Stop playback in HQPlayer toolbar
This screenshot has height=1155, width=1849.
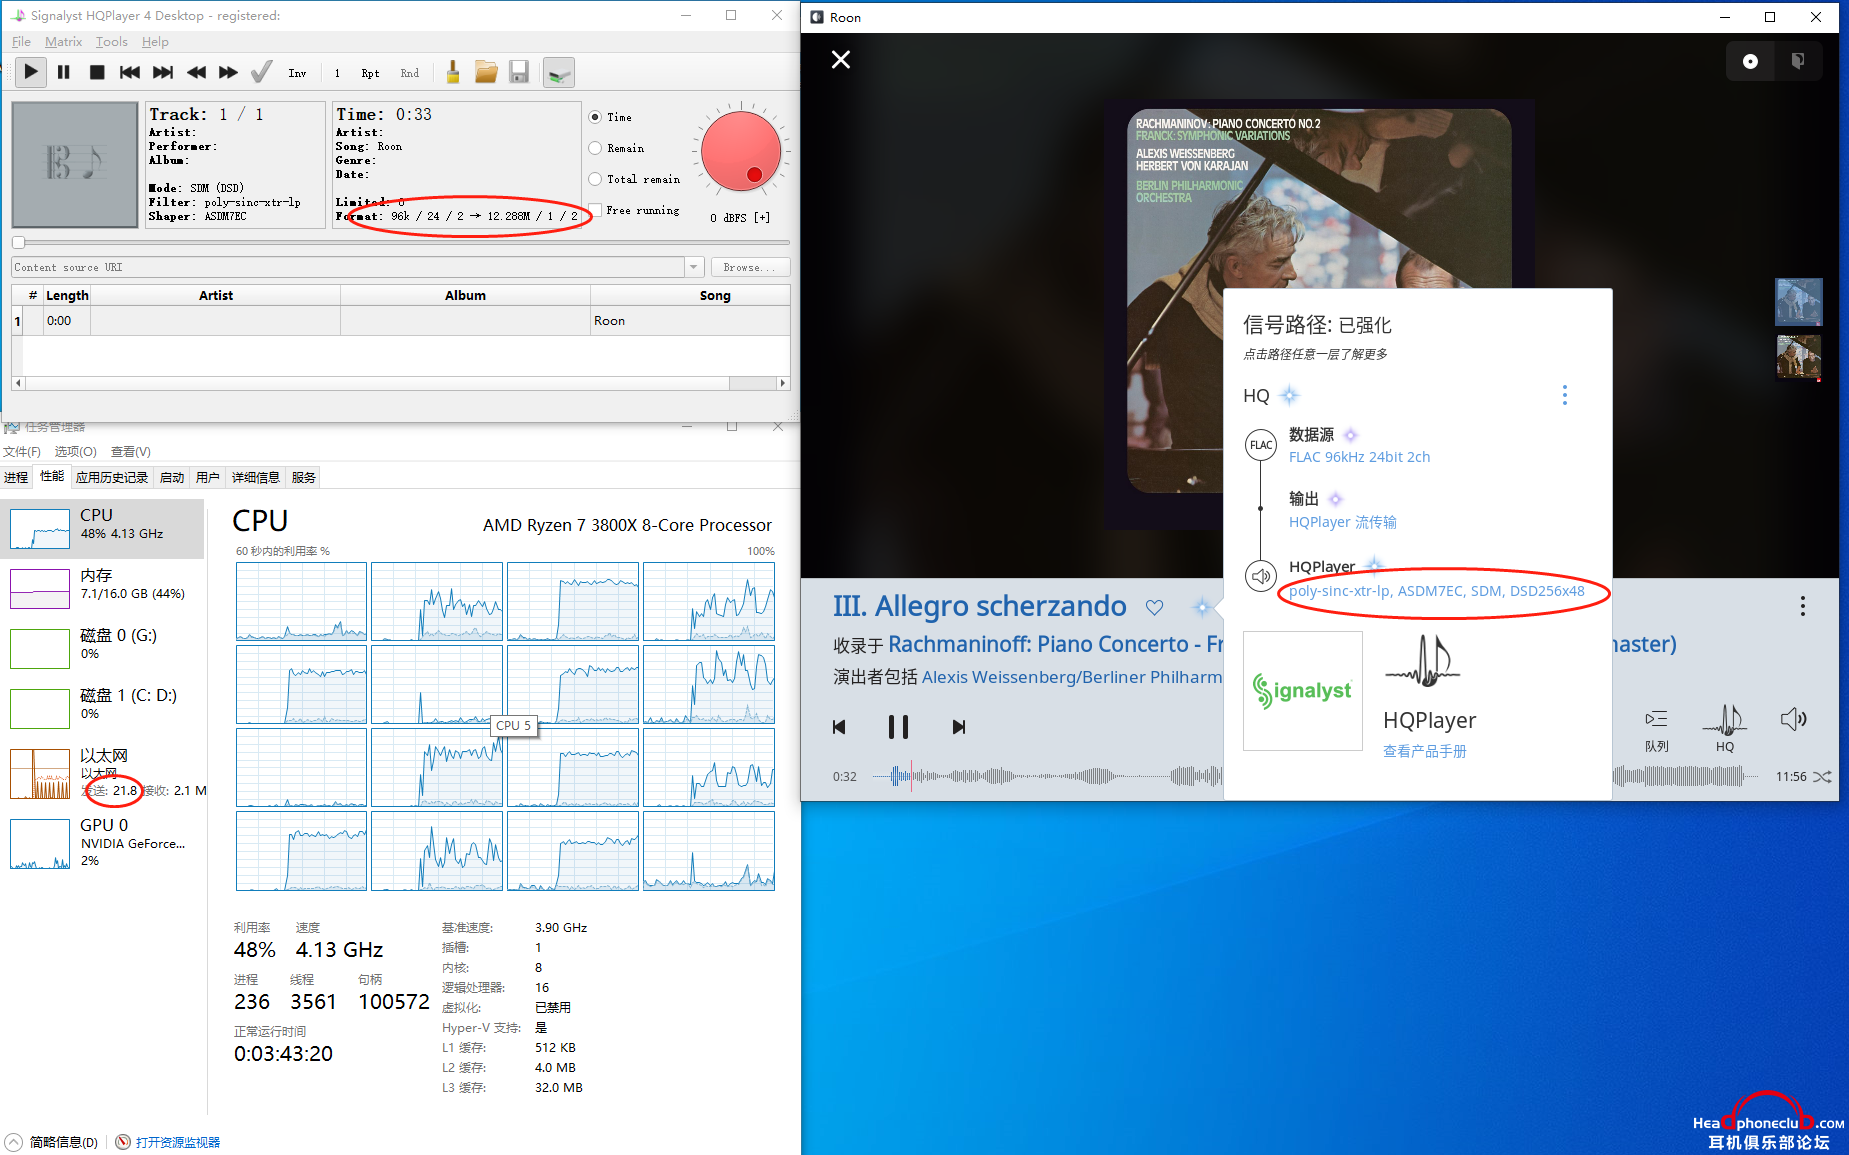point(97,72)
